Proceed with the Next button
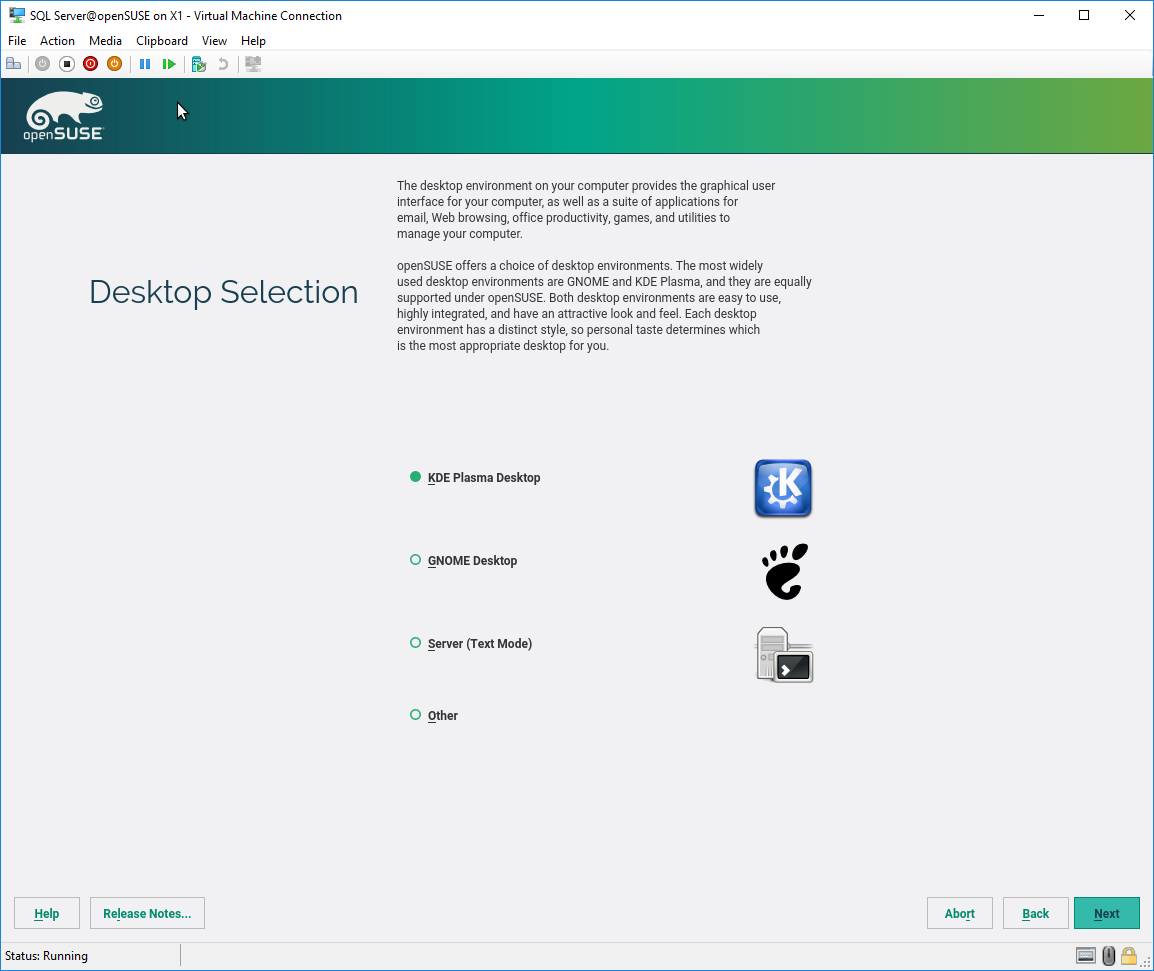This screenshot has width=1154, height=971. point(1107,913)
